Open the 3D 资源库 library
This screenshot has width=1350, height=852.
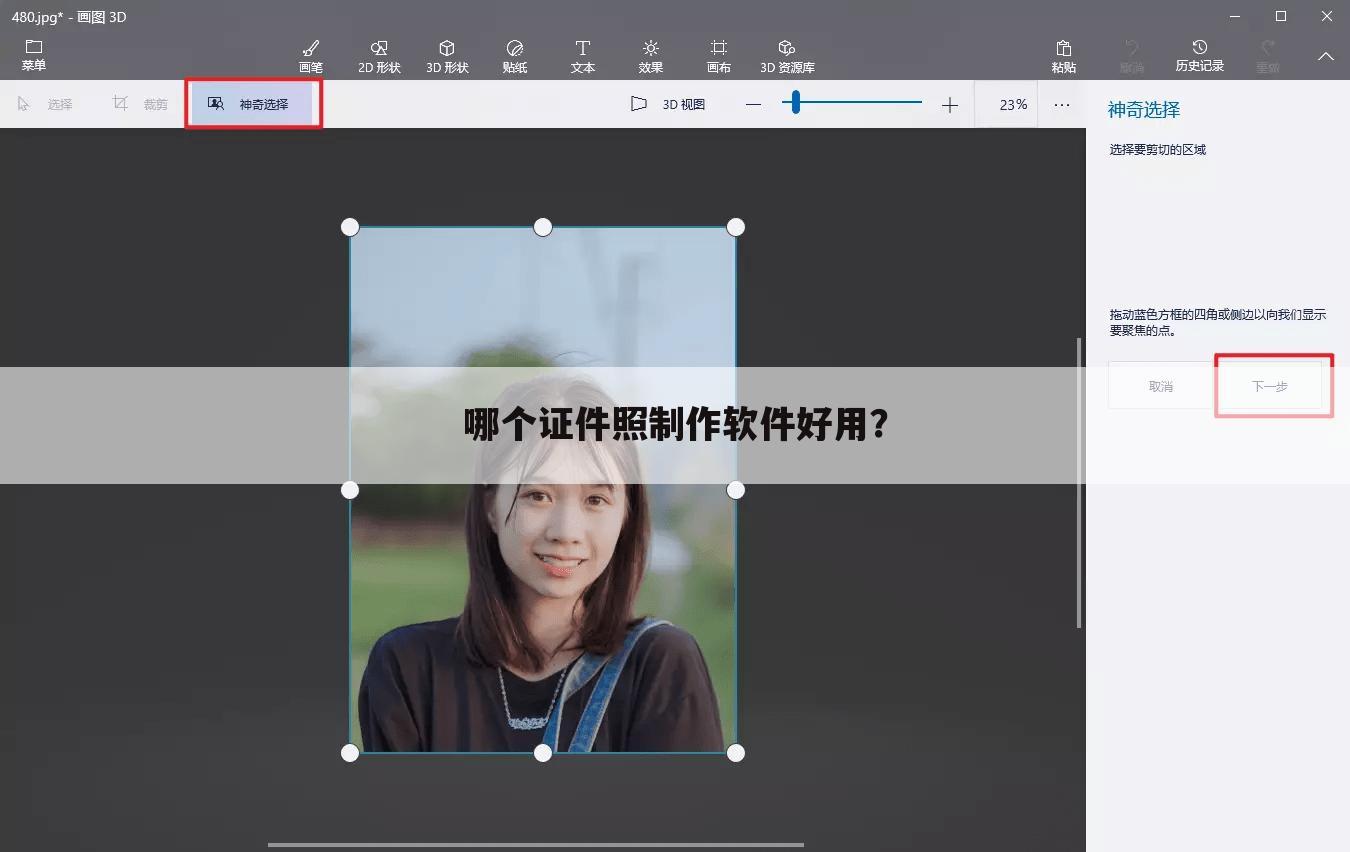click(x=787, y=56)
